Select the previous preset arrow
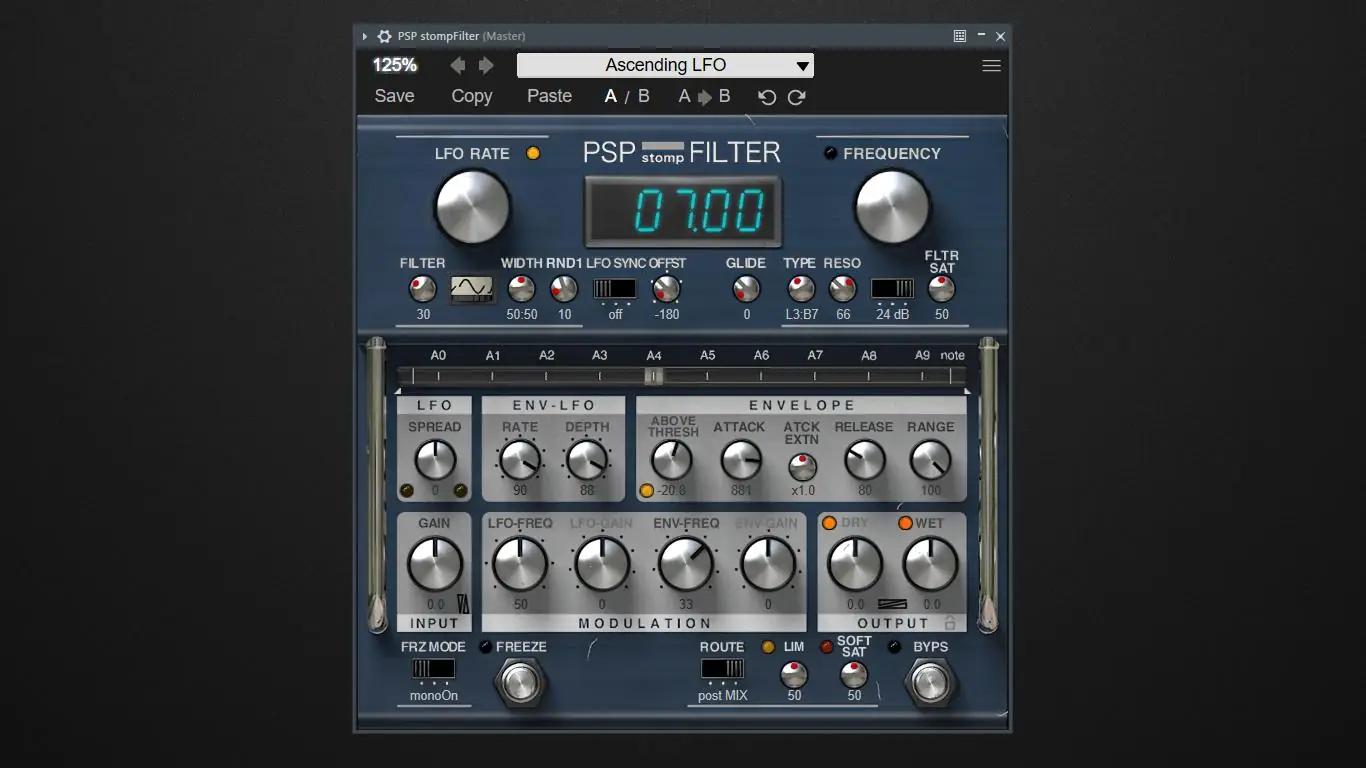Viewport: 1366px width, 768px height. (456, 65)
